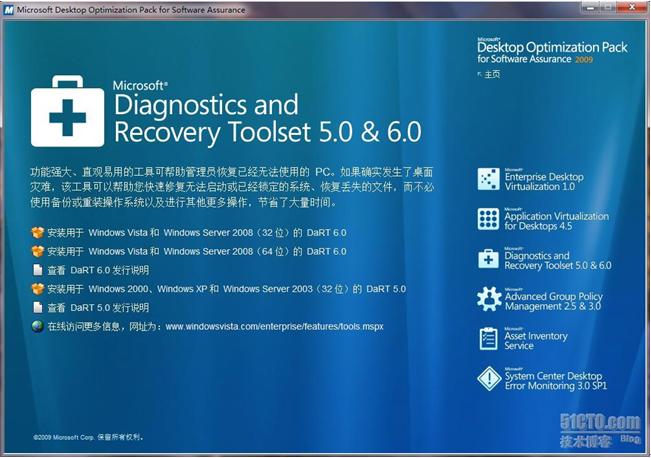
Task: Click the Diagnostics and Recovery Toolset sidebar icon
Action: (x=488, y=259)
